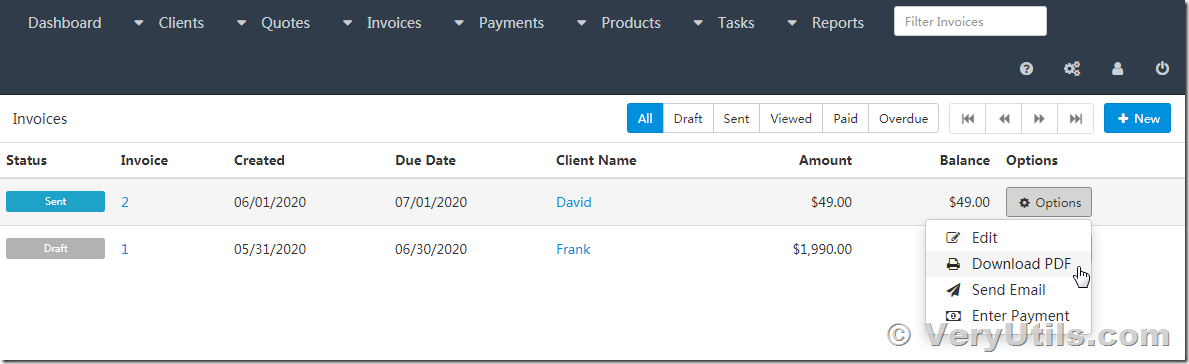
Task: Open the Clients menu
Action: click(181, 23)
